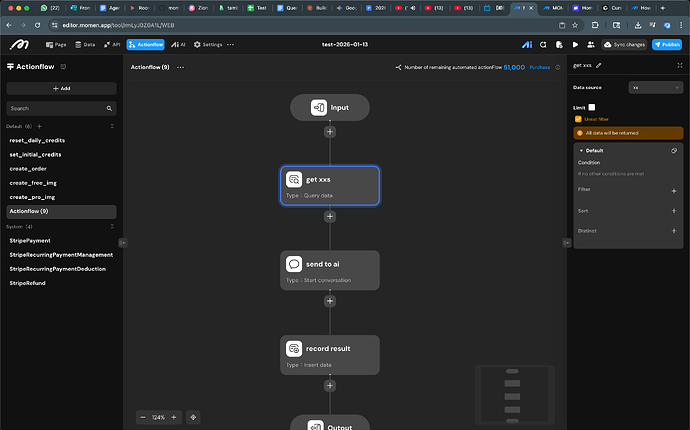Click the Preview play icon in top bar
Screen dimensions: 690x430
[575, 45]
